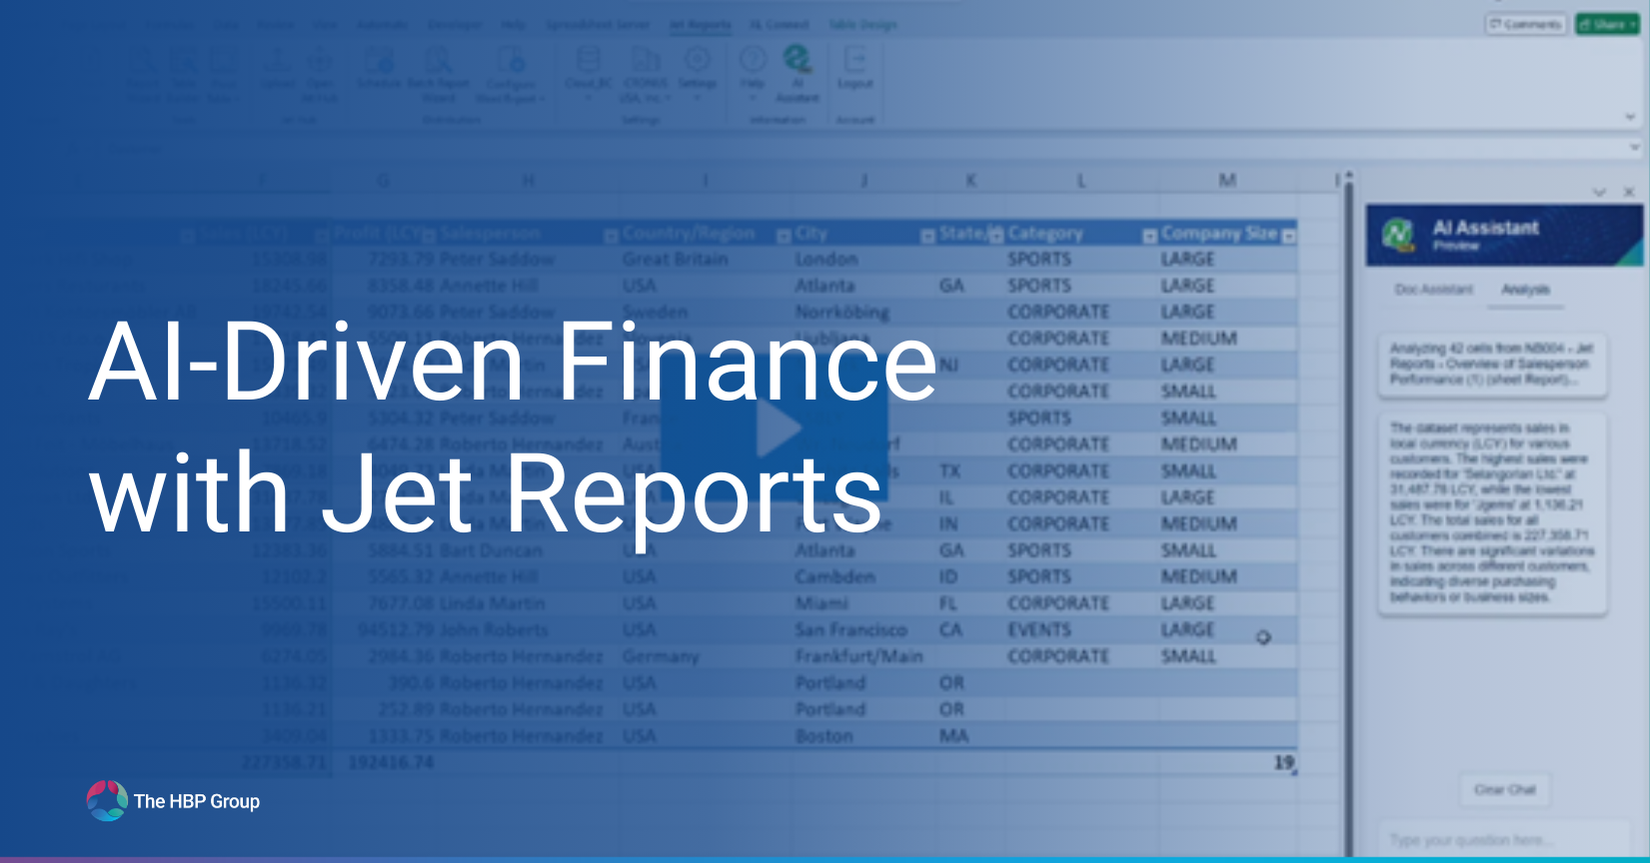Open the Salesperson column filter dropdown
This screenshot has height=863, width=1650.
[610, 236]
